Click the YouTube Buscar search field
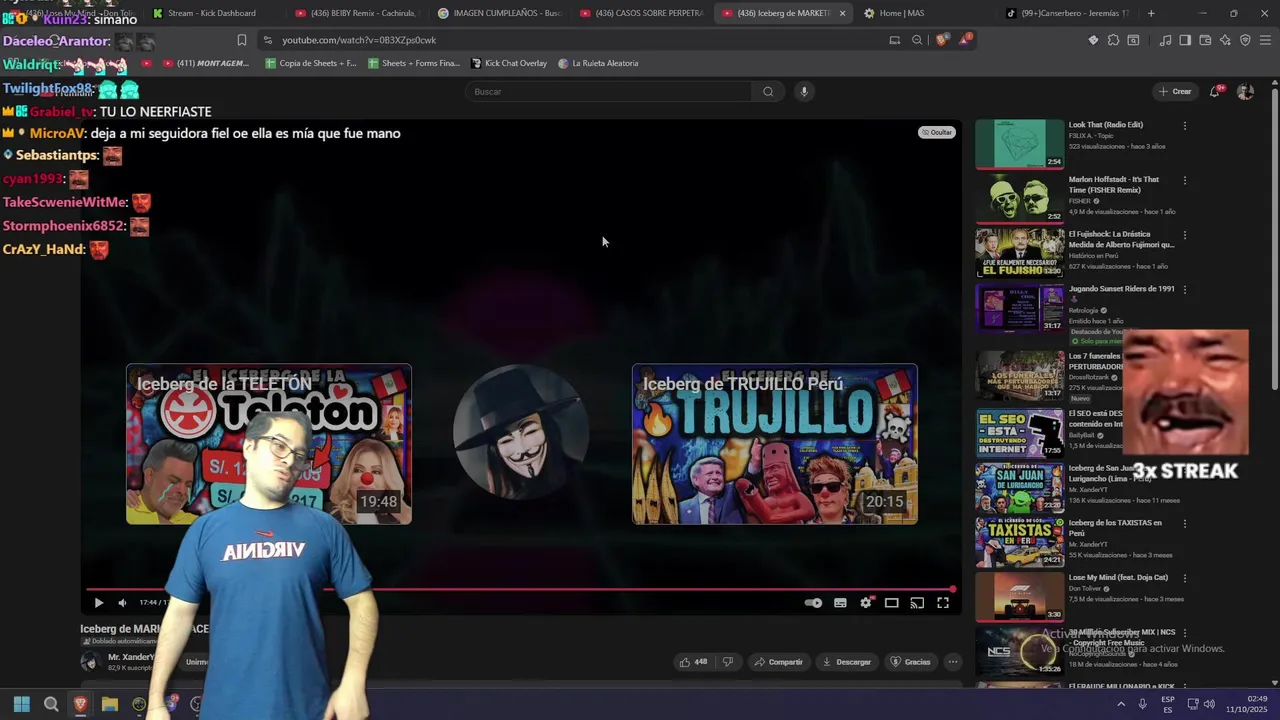This screenshot has height=720, width=1280. (610, 91)
